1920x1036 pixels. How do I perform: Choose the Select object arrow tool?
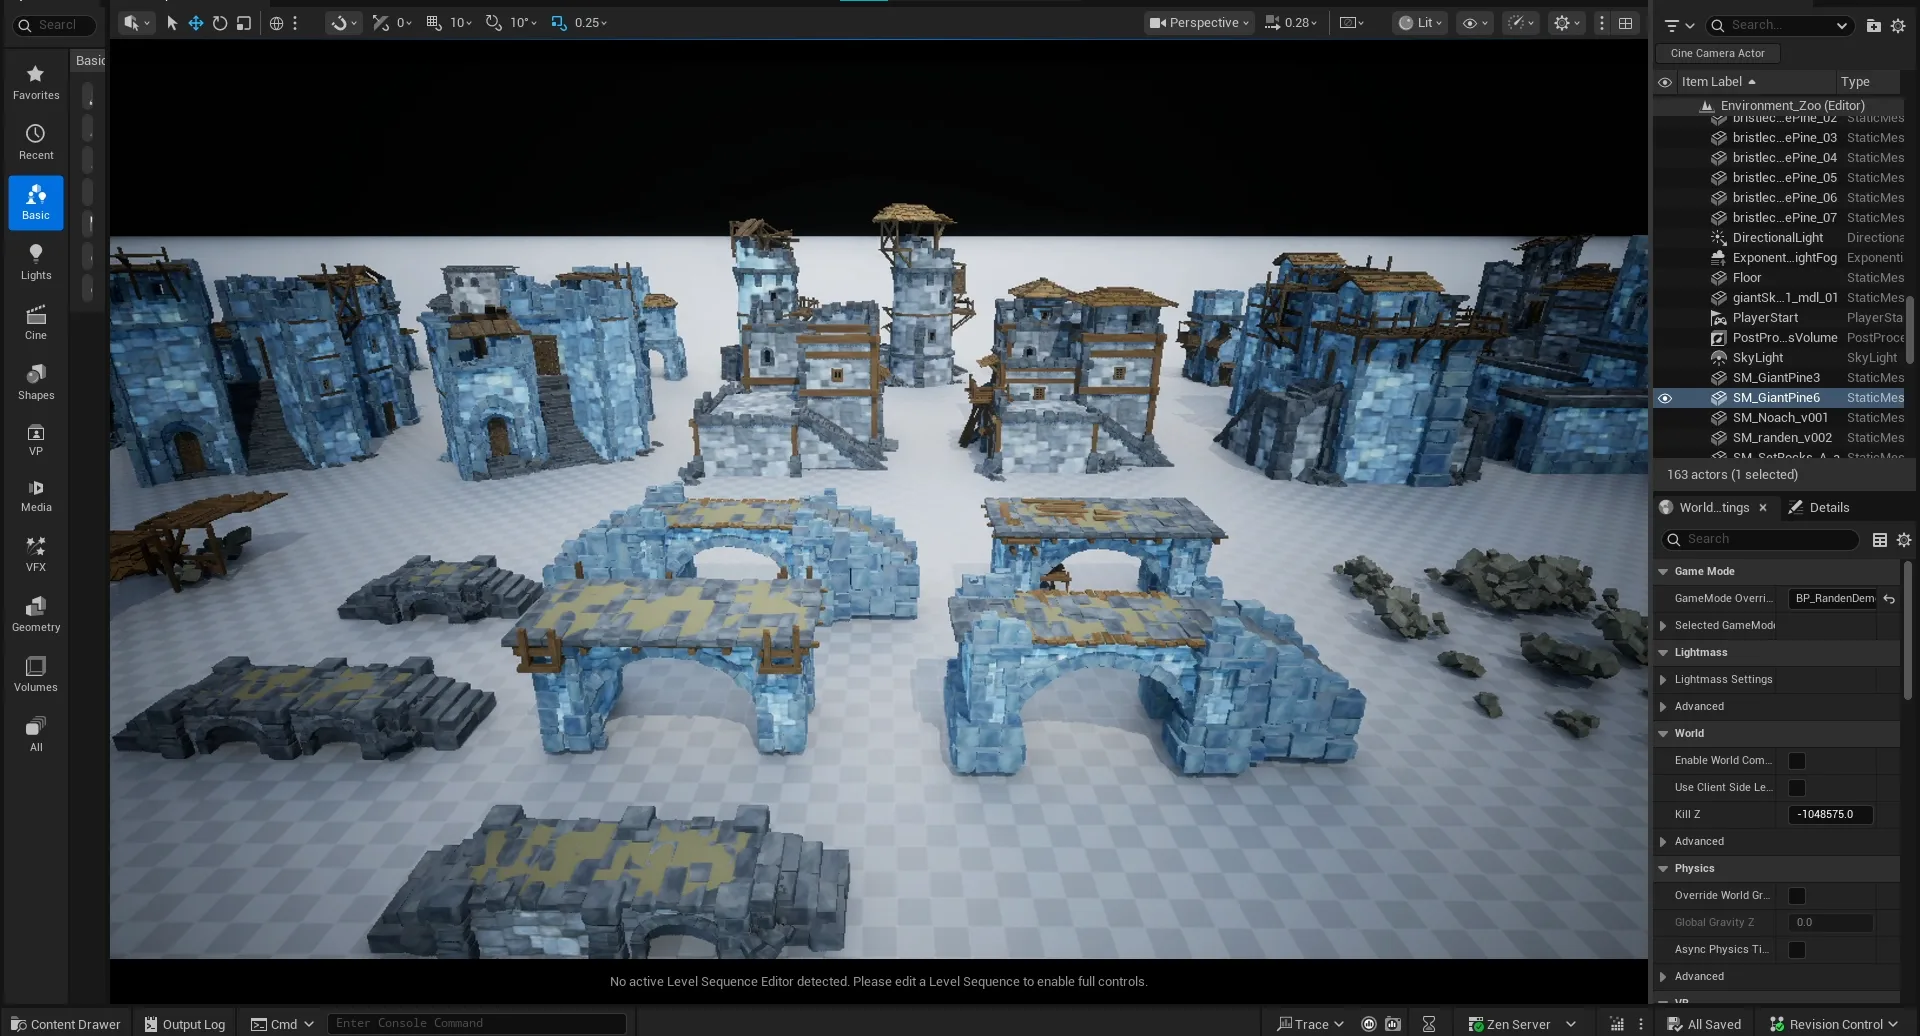(172, 23)
